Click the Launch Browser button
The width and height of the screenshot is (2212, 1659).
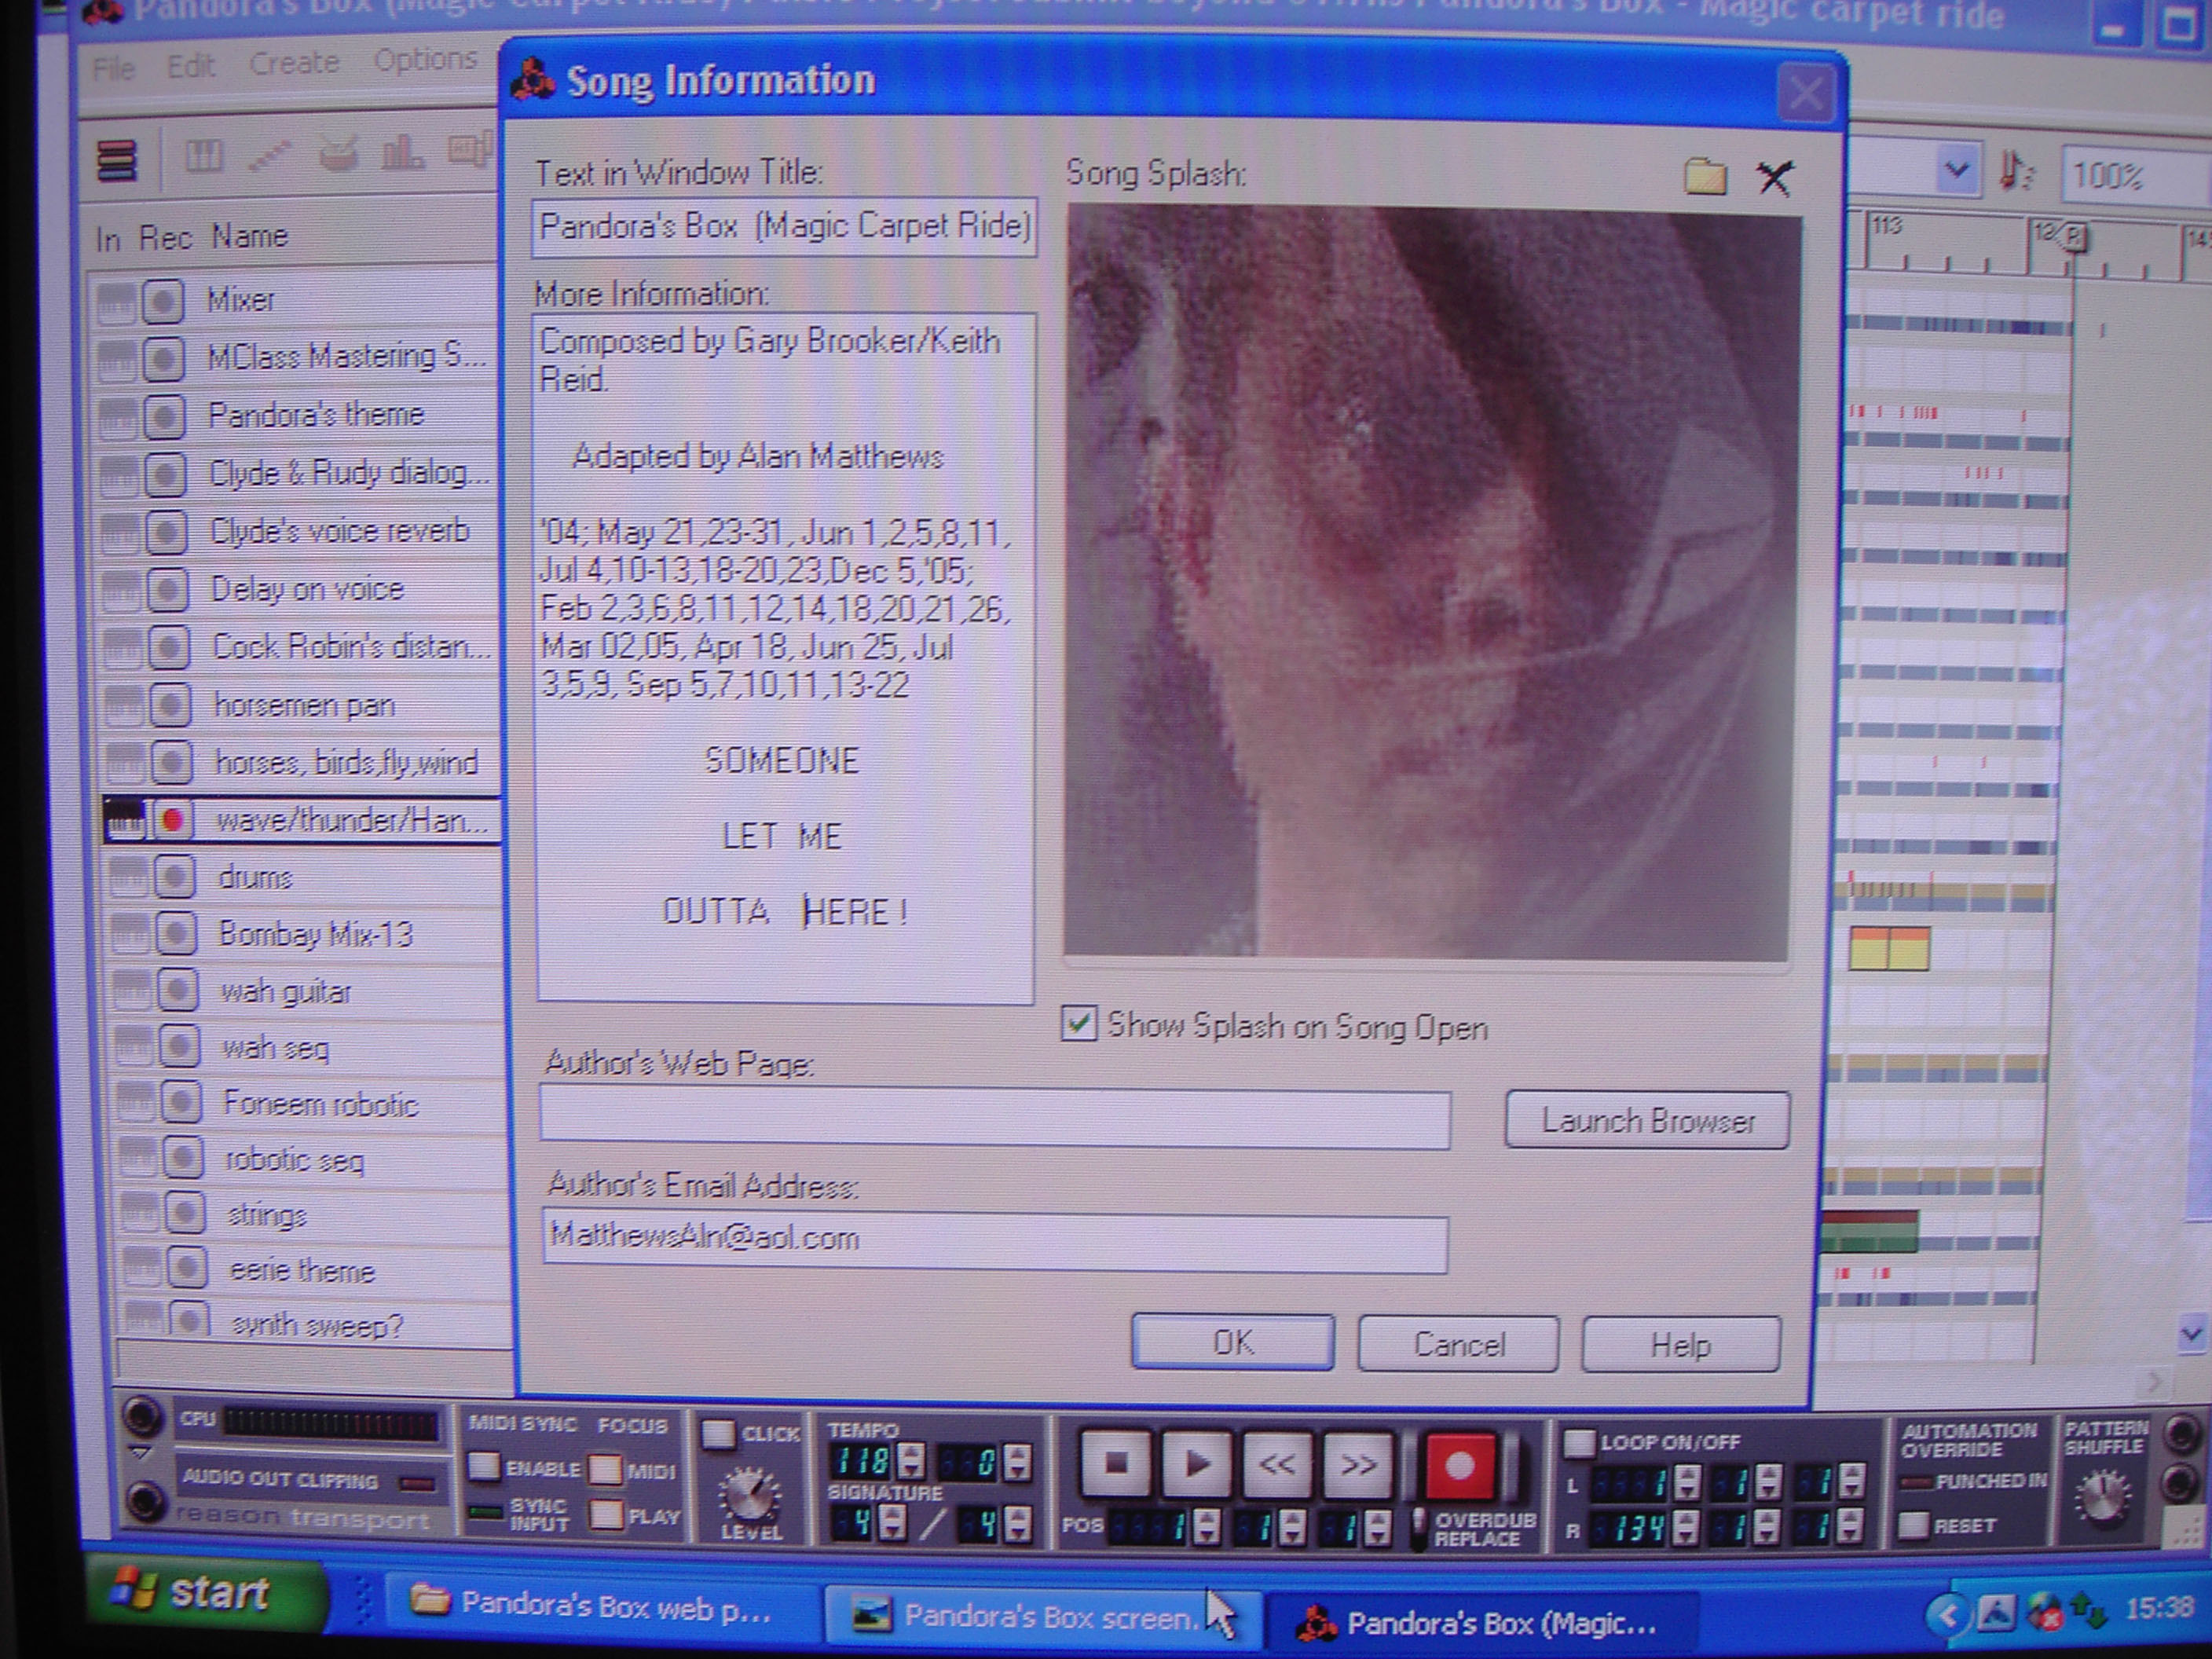click(1647, 1120)
